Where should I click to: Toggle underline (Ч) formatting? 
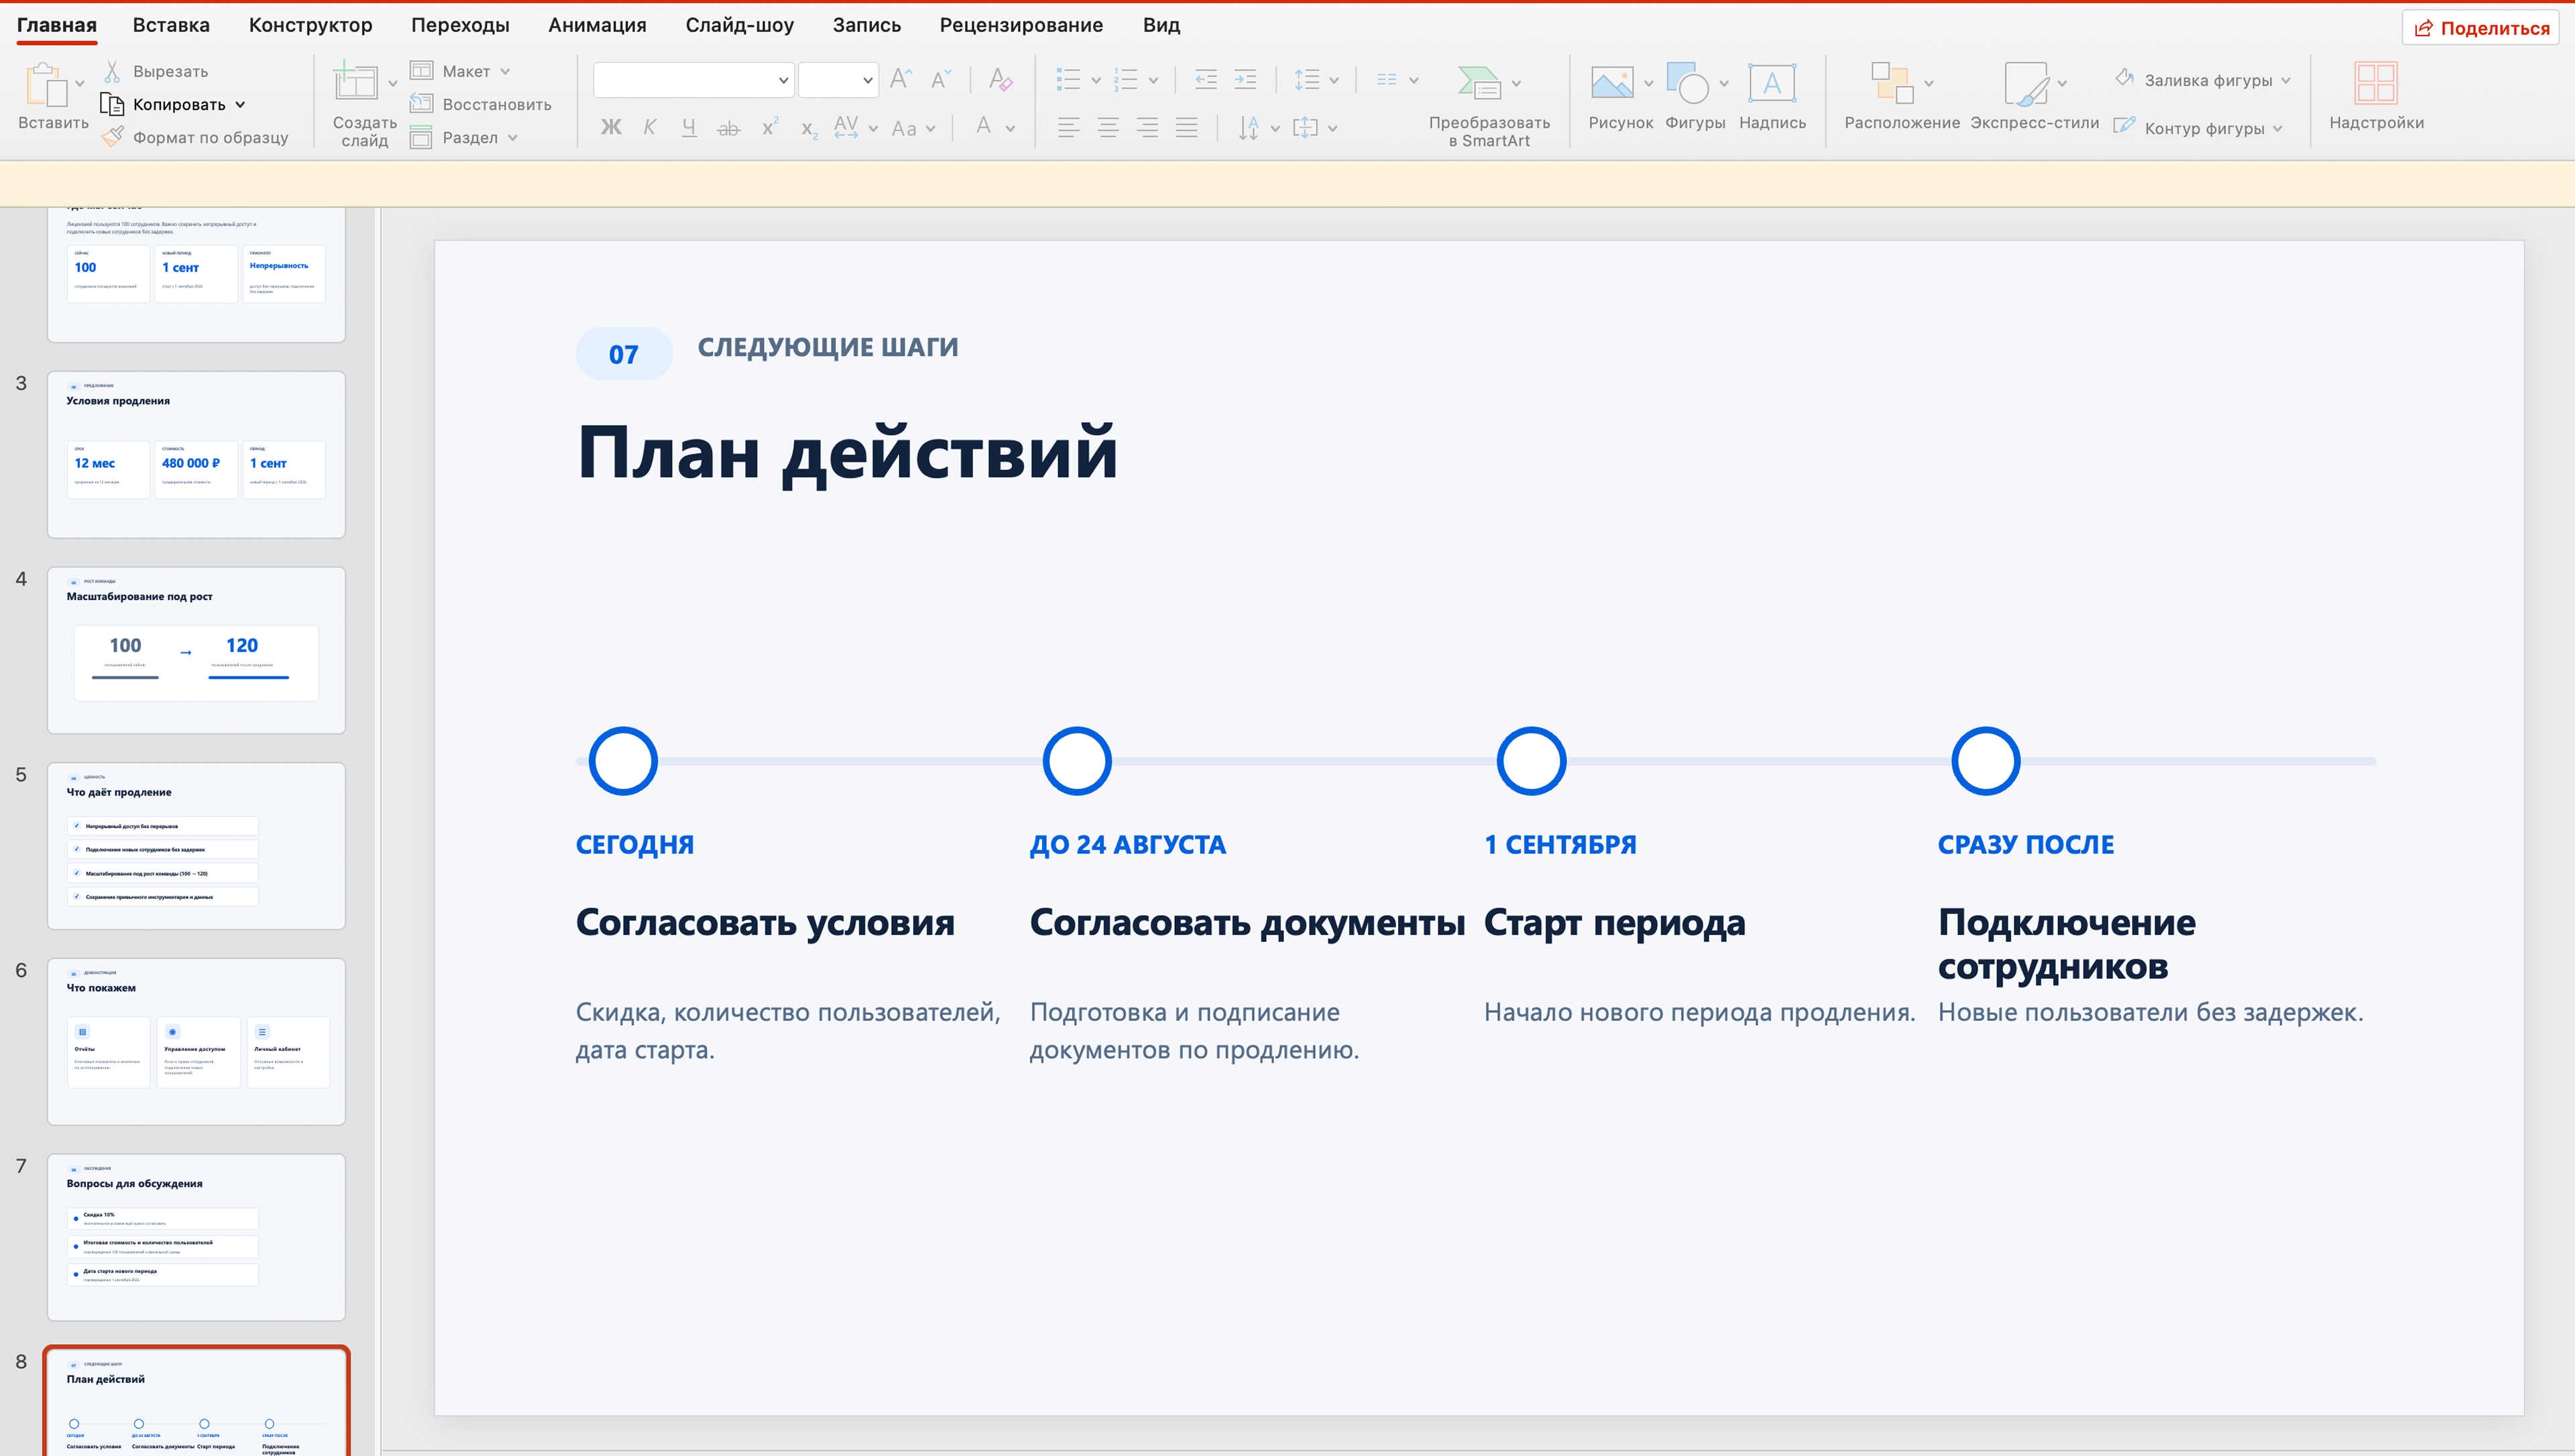click(689, 127)
